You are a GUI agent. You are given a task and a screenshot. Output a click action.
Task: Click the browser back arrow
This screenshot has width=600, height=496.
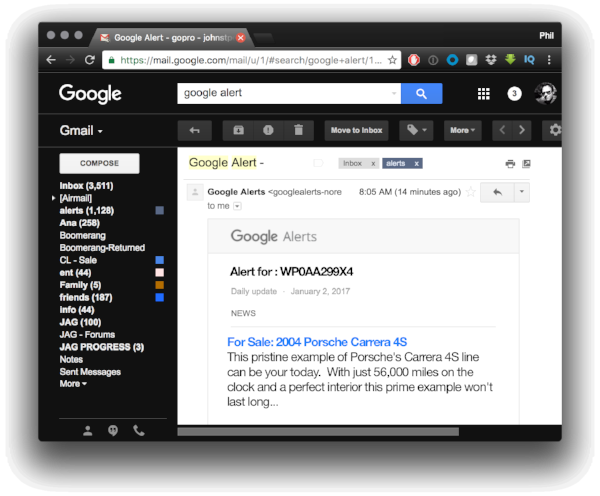click(x=51, y=60)
